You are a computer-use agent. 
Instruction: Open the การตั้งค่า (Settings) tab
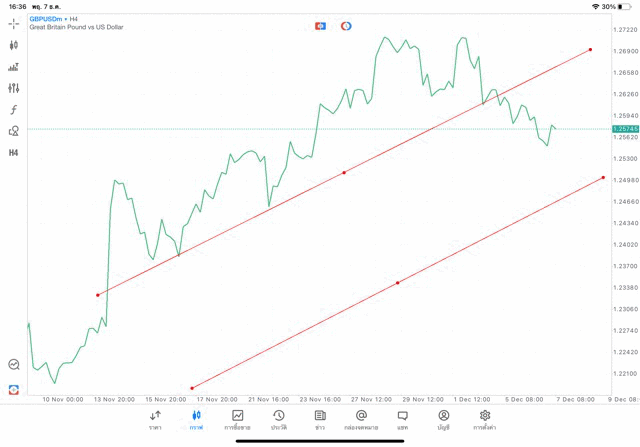(x=485, y=419)
